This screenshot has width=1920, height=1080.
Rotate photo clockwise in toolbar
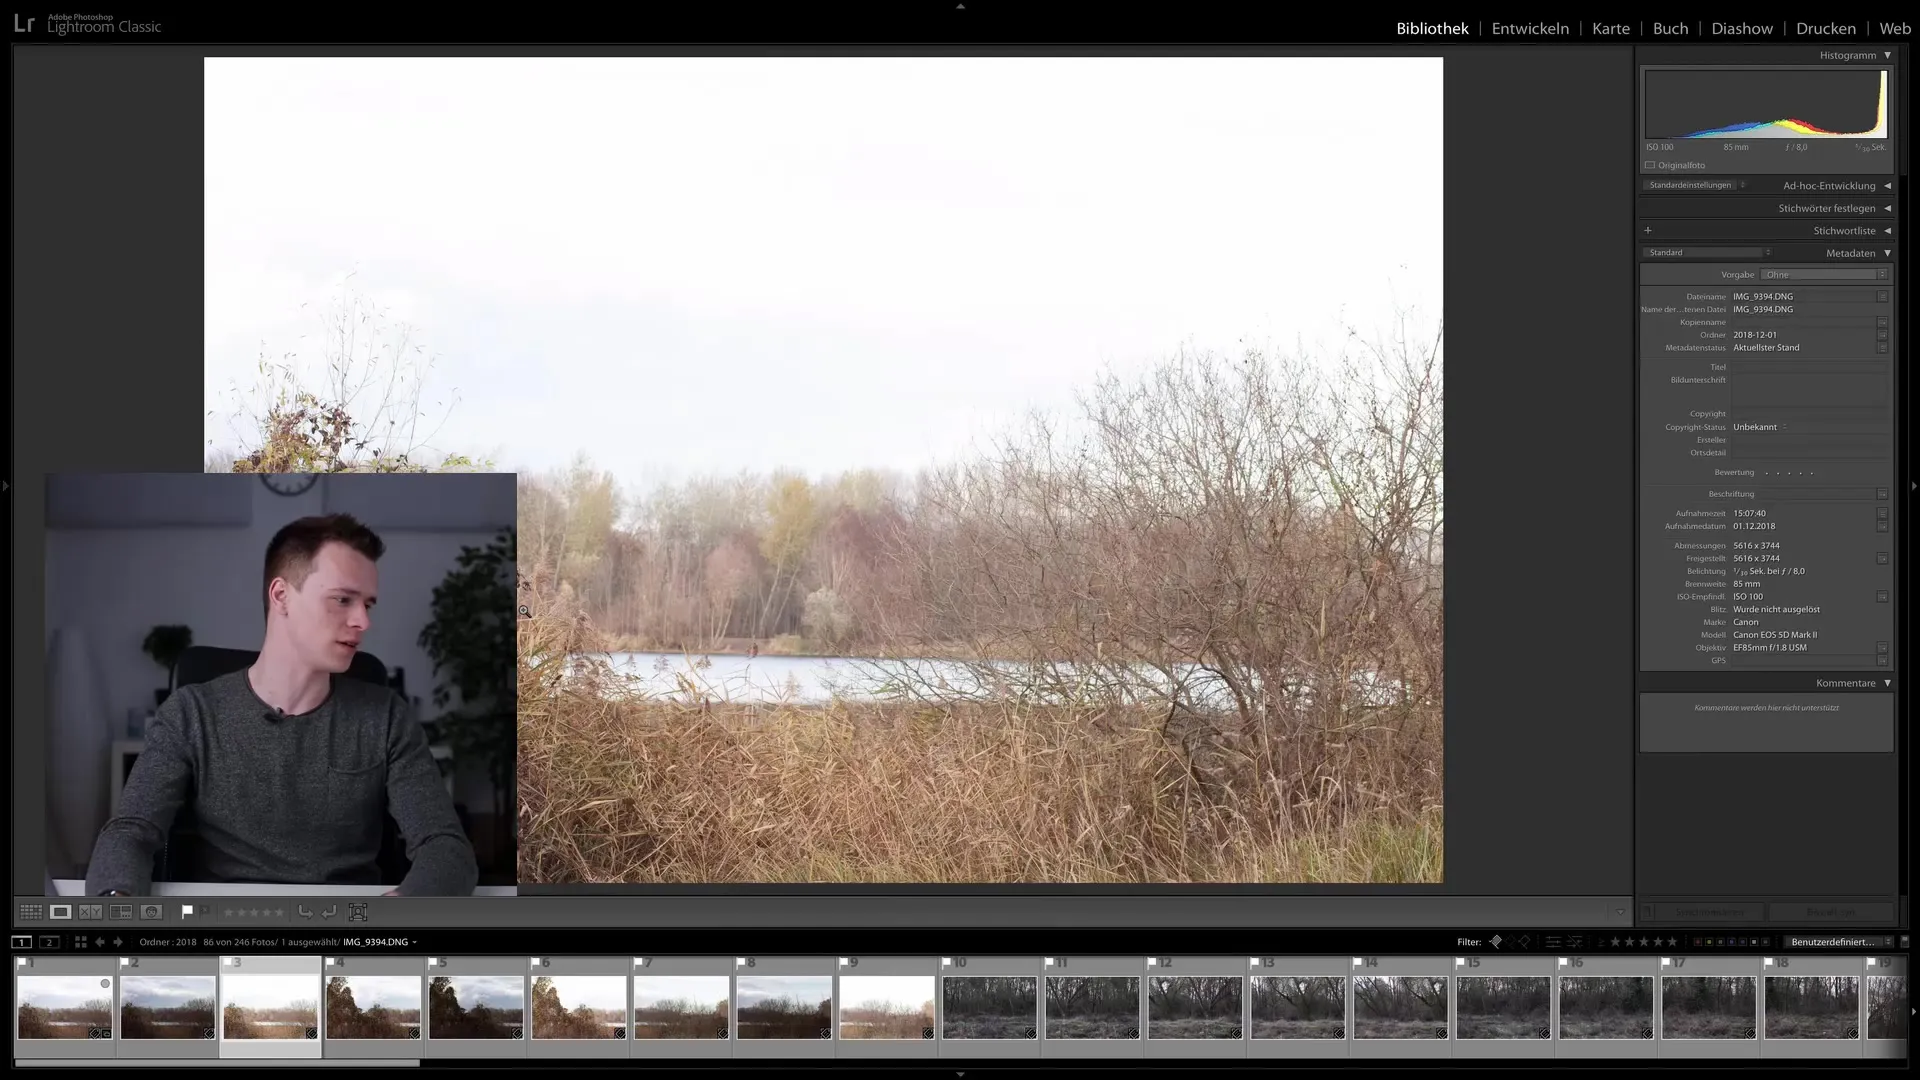point(329,912)
